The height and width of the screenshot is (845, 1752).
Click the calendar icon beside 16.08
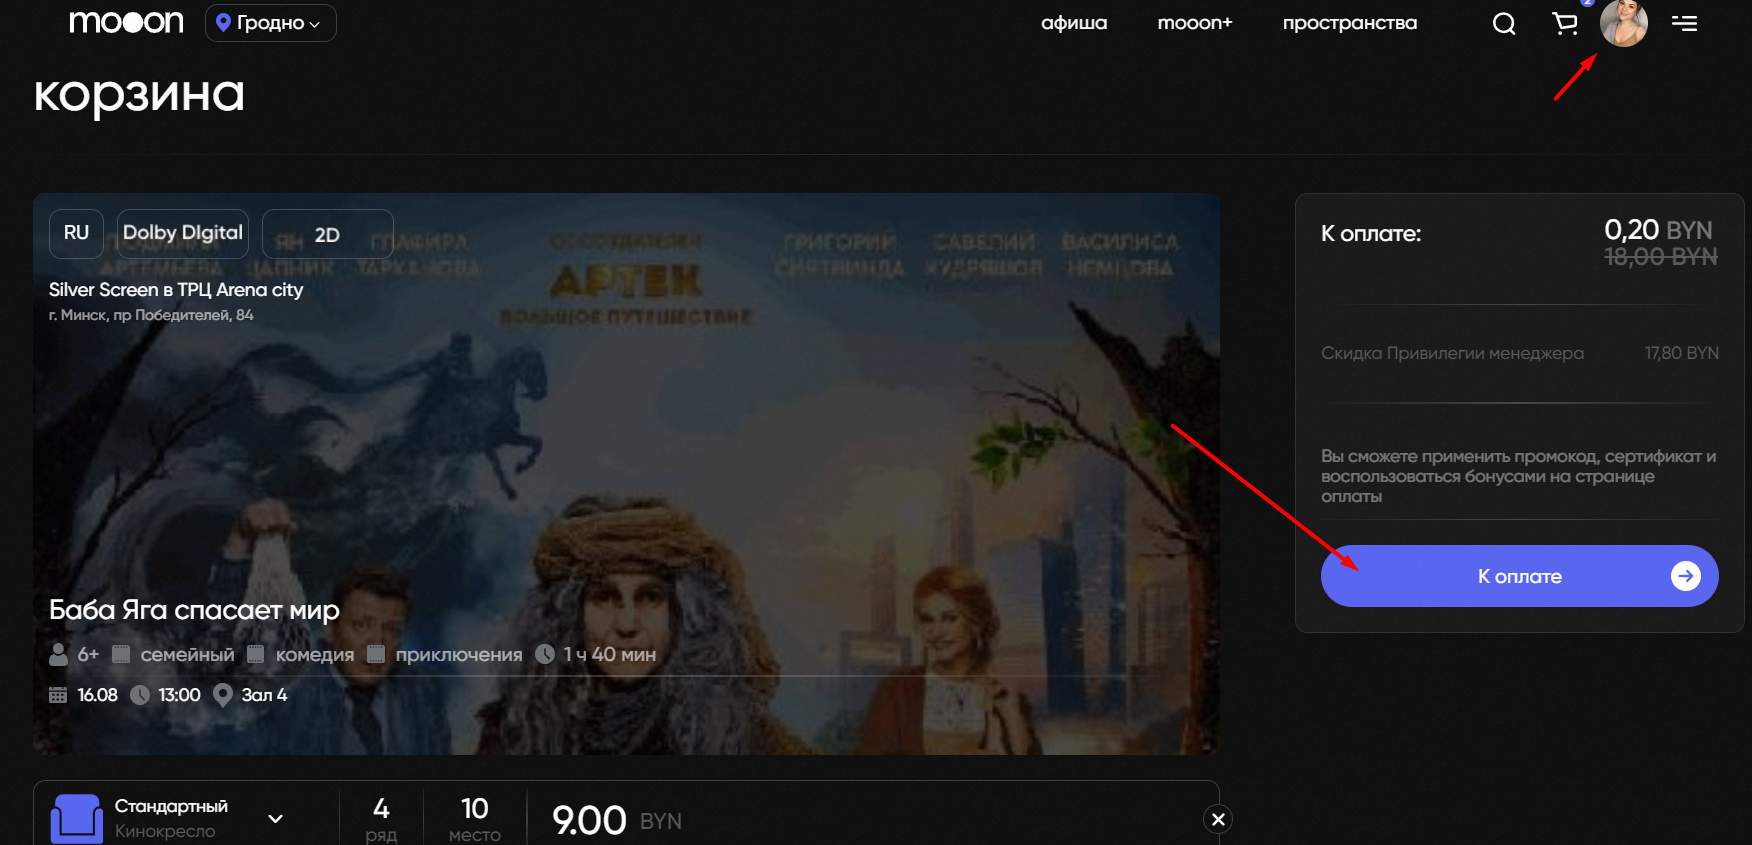58,695
